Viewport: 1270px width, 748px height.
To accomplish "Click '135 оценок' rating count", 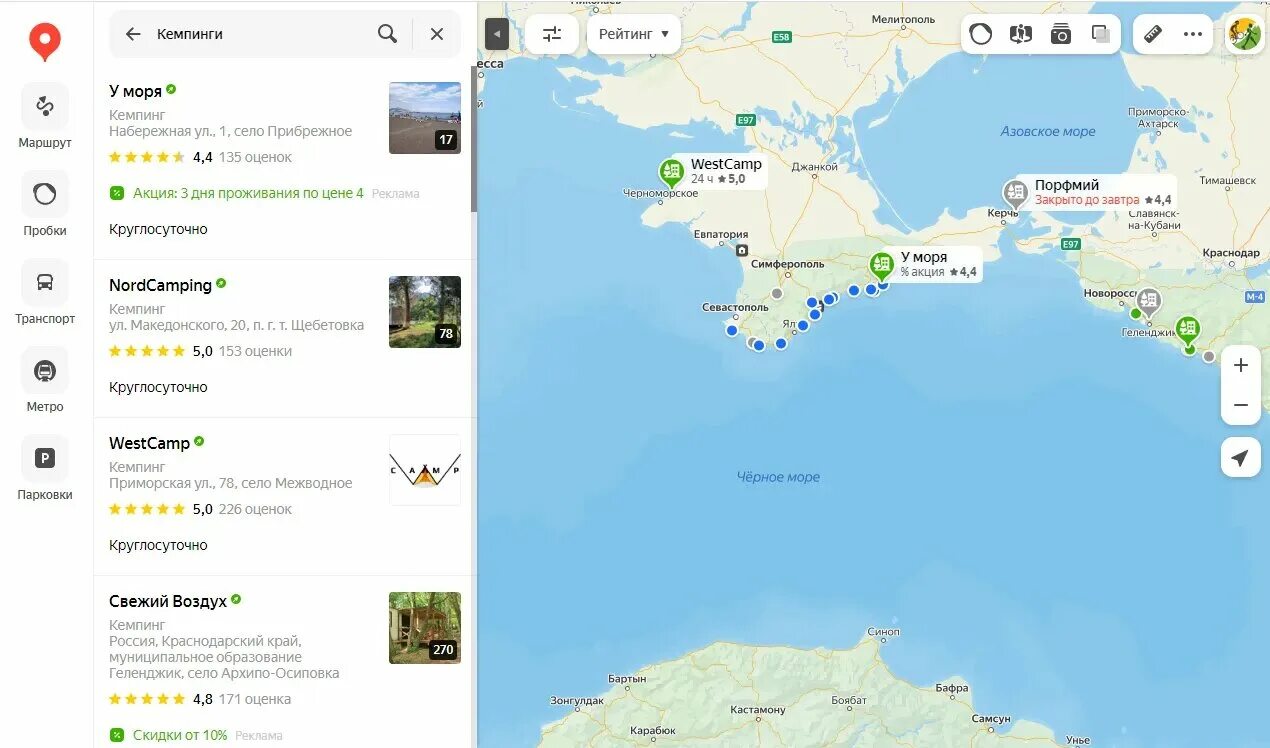I will coord(255,157).
